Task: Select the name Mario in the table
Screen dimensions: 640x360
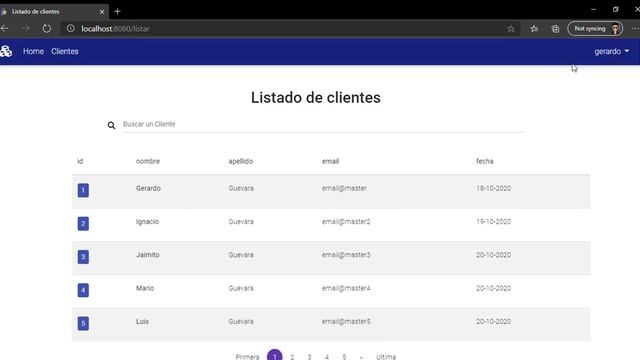Action: click(x=145, y=288)
